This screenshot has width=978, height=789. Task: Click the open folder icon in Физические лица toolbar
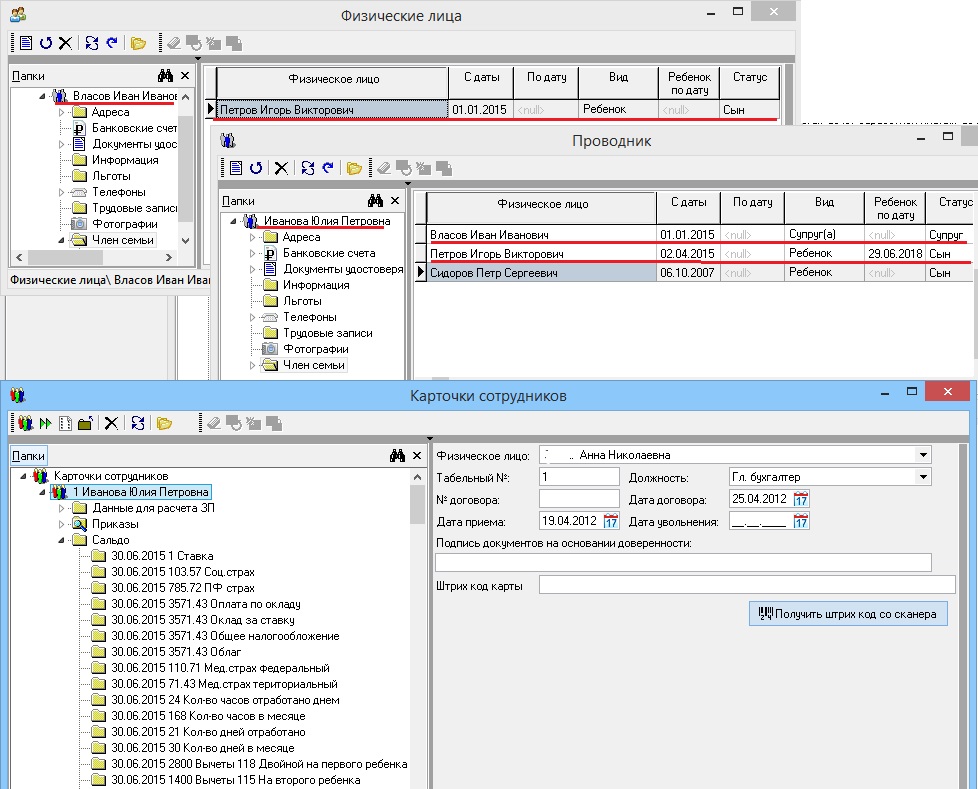[x=138, y=43]
